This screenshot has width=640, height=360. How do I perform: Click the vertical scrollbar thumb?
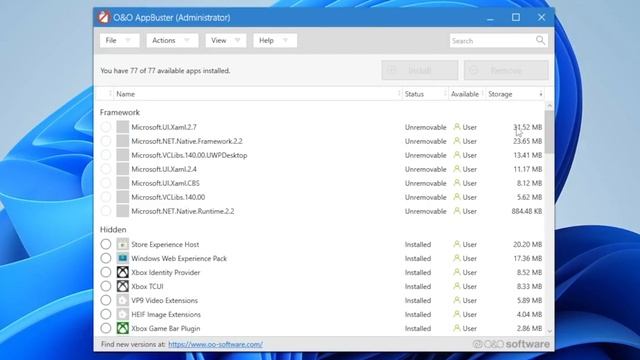(549, 131)
